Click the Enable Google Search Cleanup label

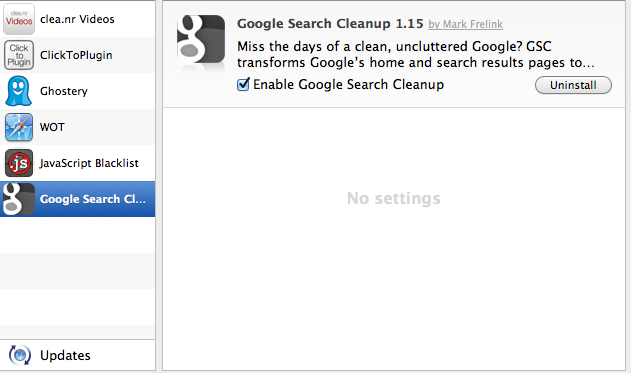point(348,84)
